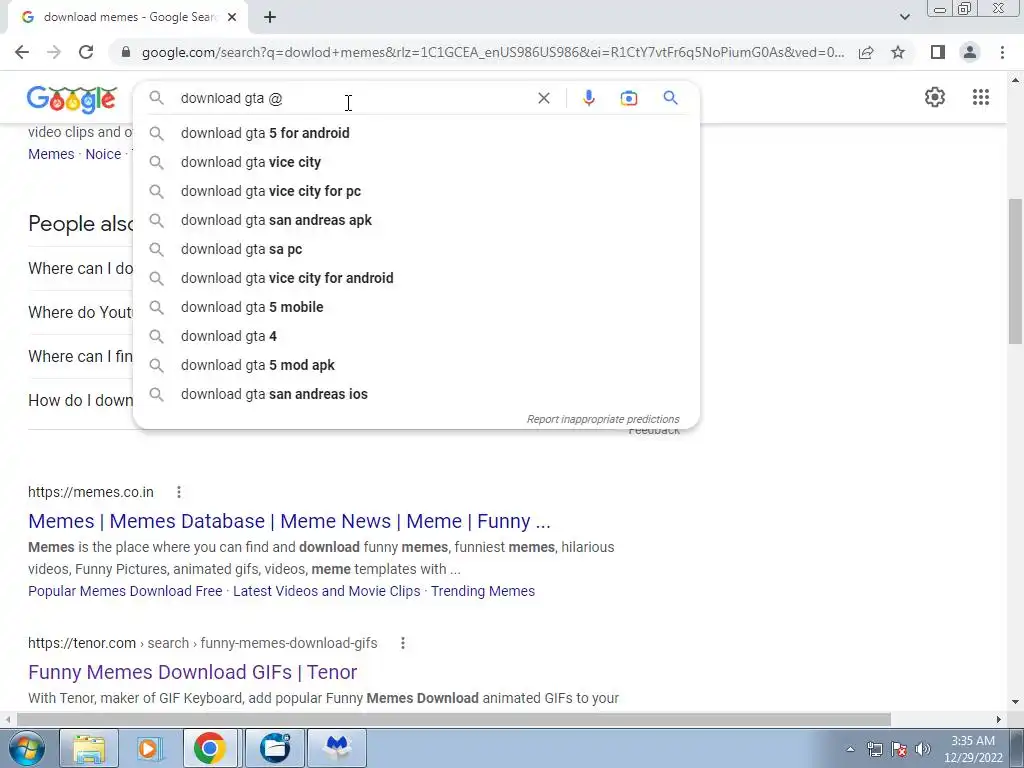Open the tab search dropdown arrow
The image size is (1024, 768).
pyautogui.click(x=904, y=17)
